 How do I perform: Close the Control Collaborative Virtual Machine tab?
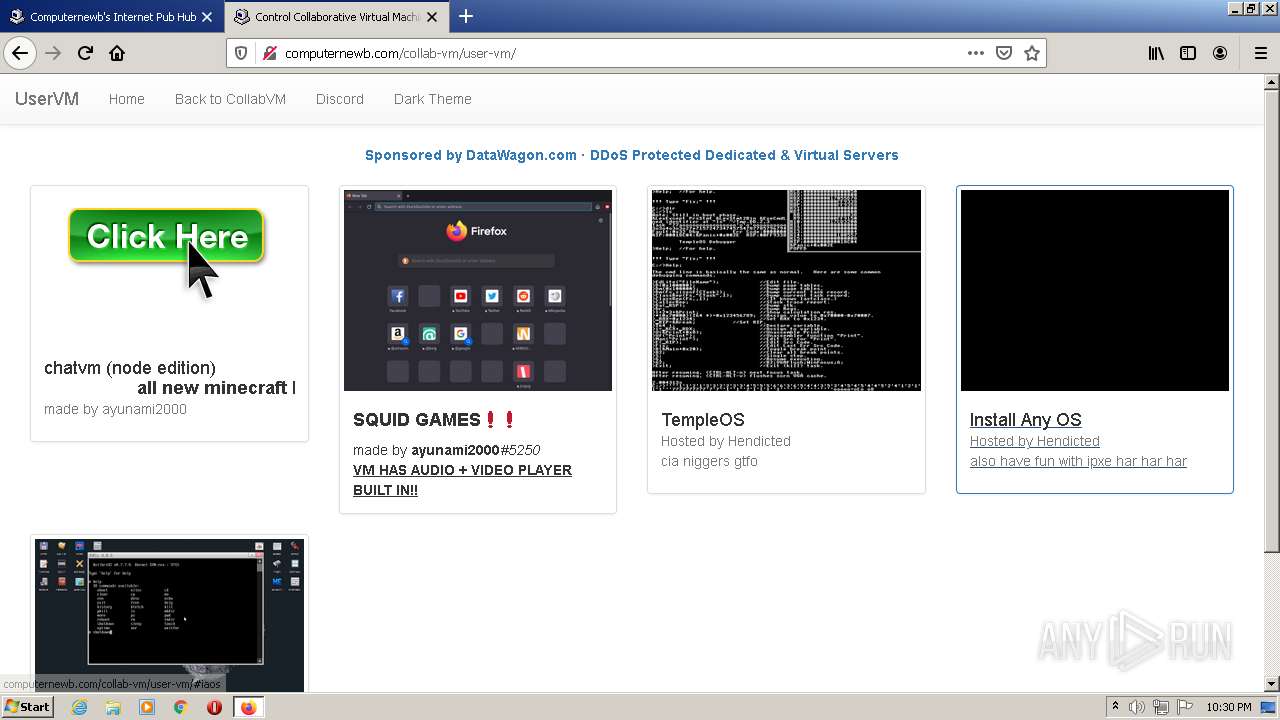[434, 17]
